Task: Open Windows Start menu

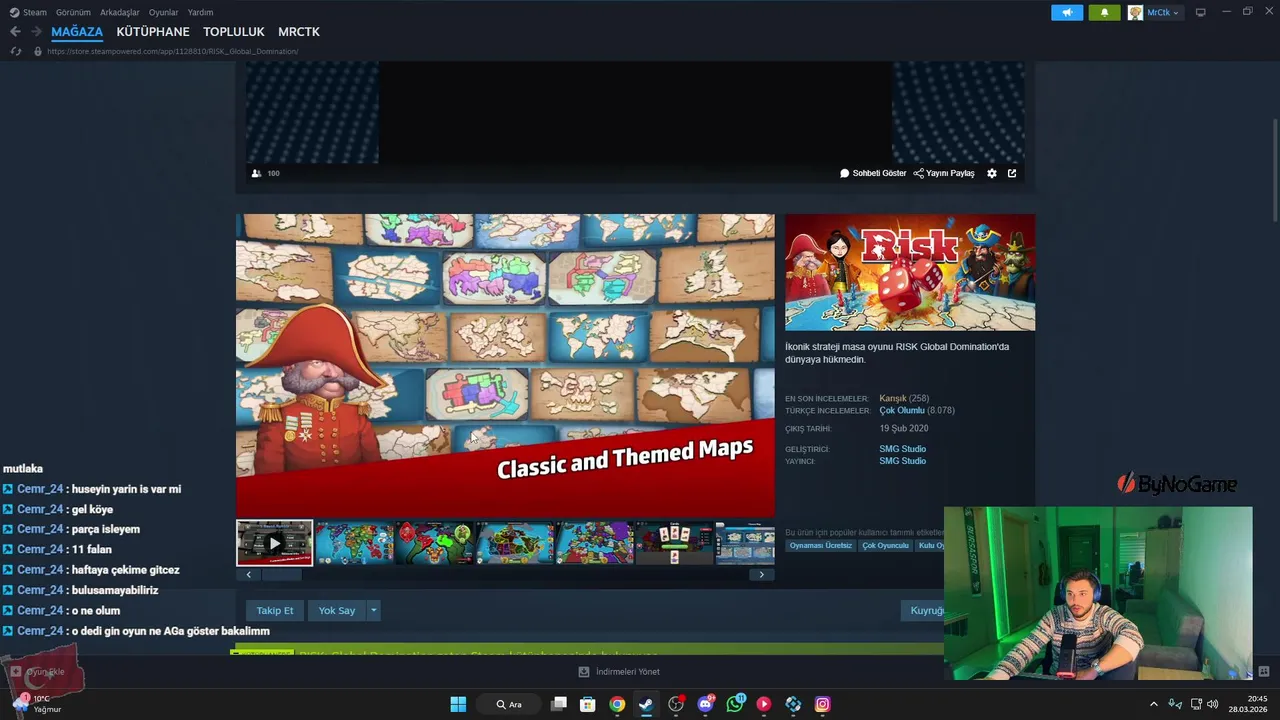Action: [458, 704]
